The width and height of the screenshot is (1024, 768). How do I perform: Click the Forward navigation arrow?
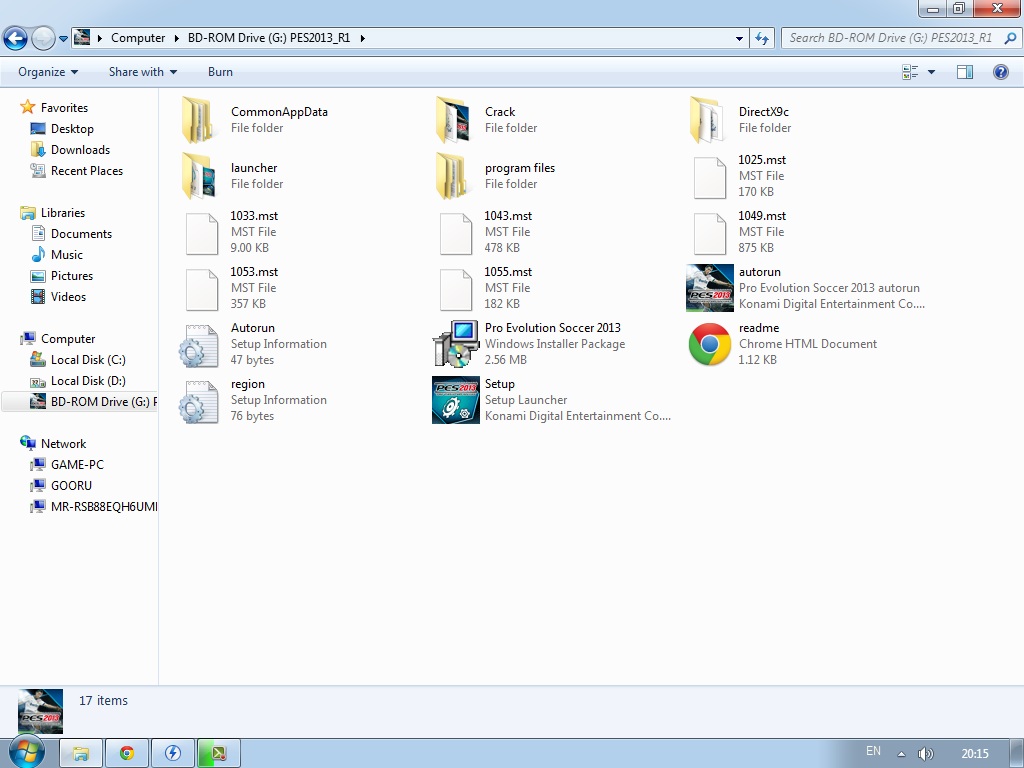(x=43, y=38)
